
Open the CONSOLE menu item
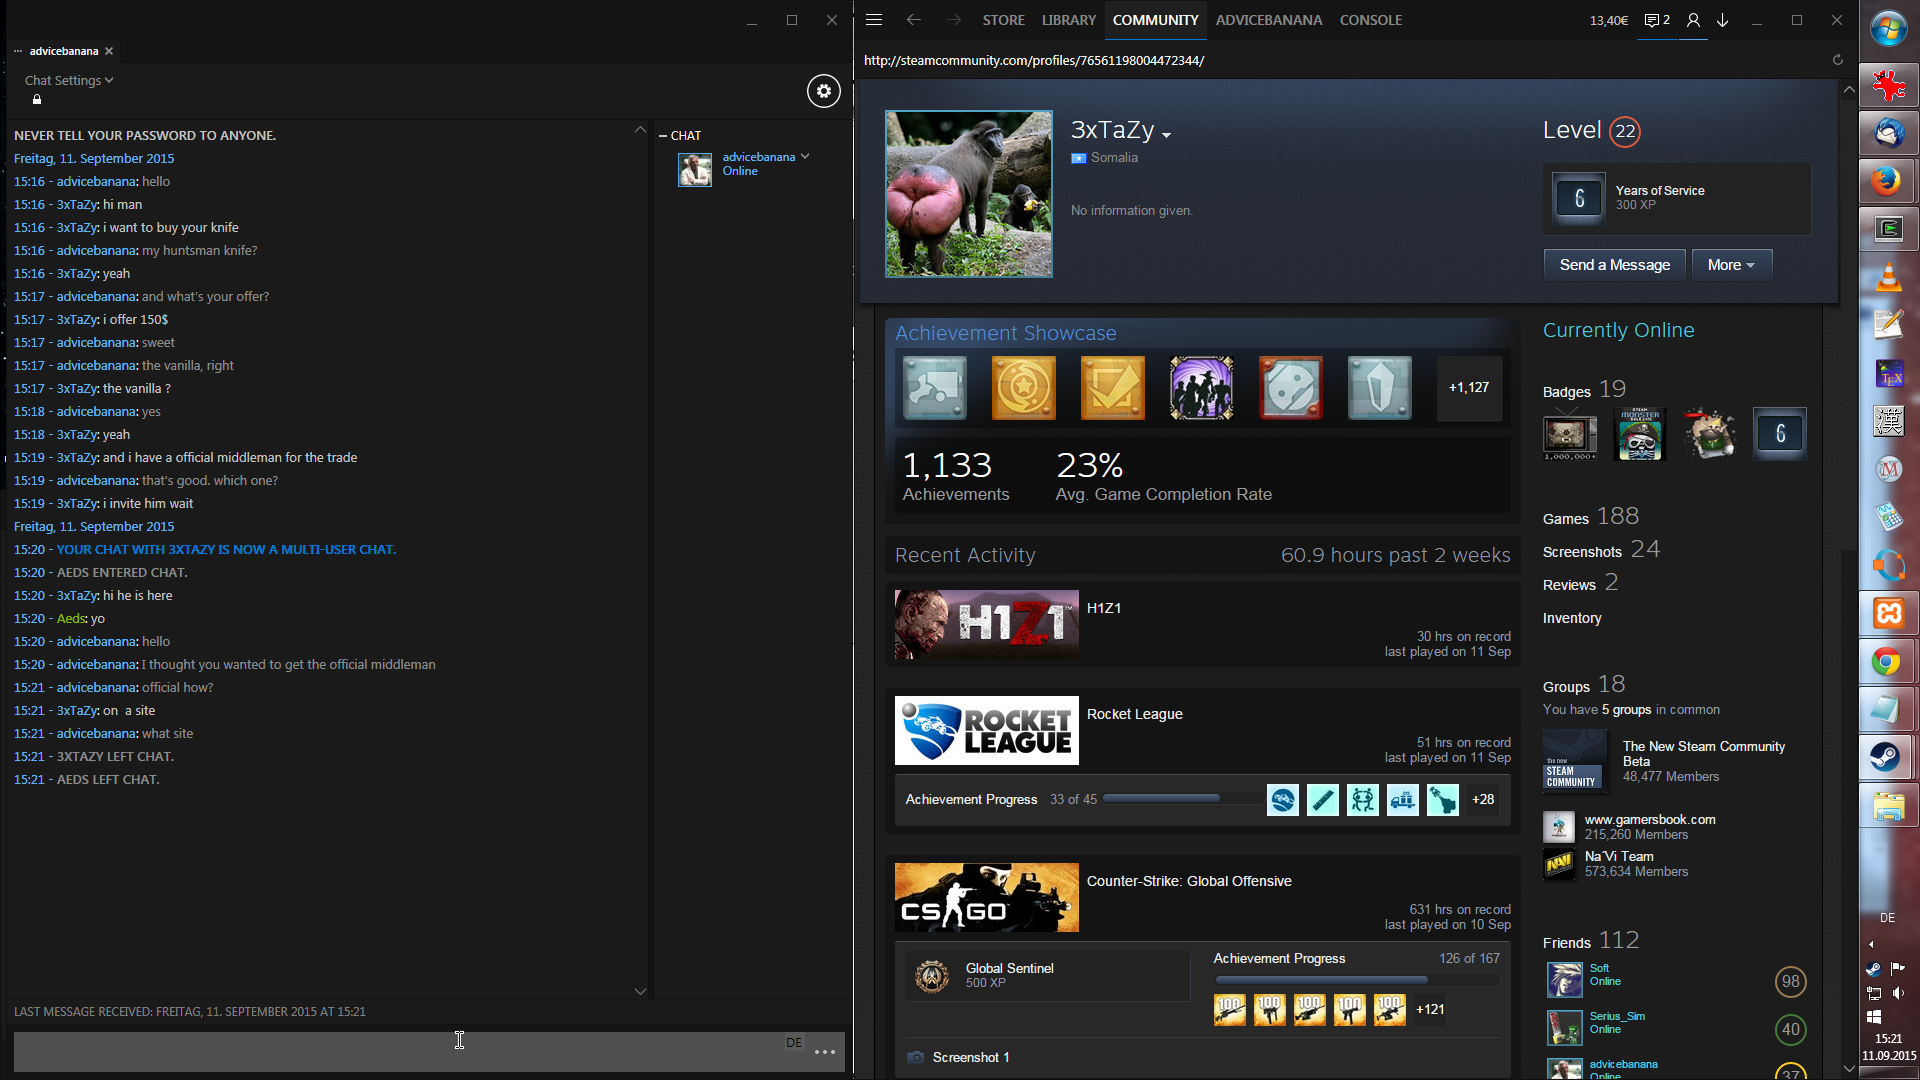(1370, 20)
